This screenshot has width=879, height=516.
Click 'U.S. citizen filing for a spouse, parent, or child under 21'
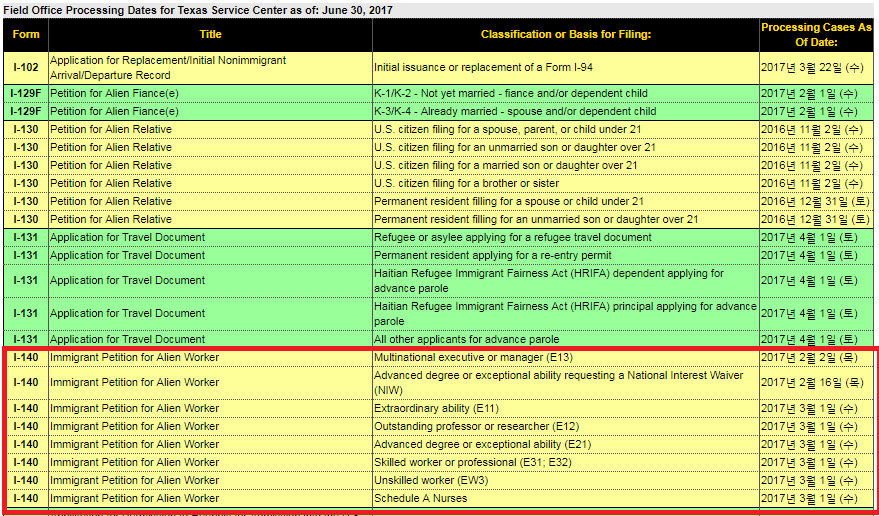(507, 129)
